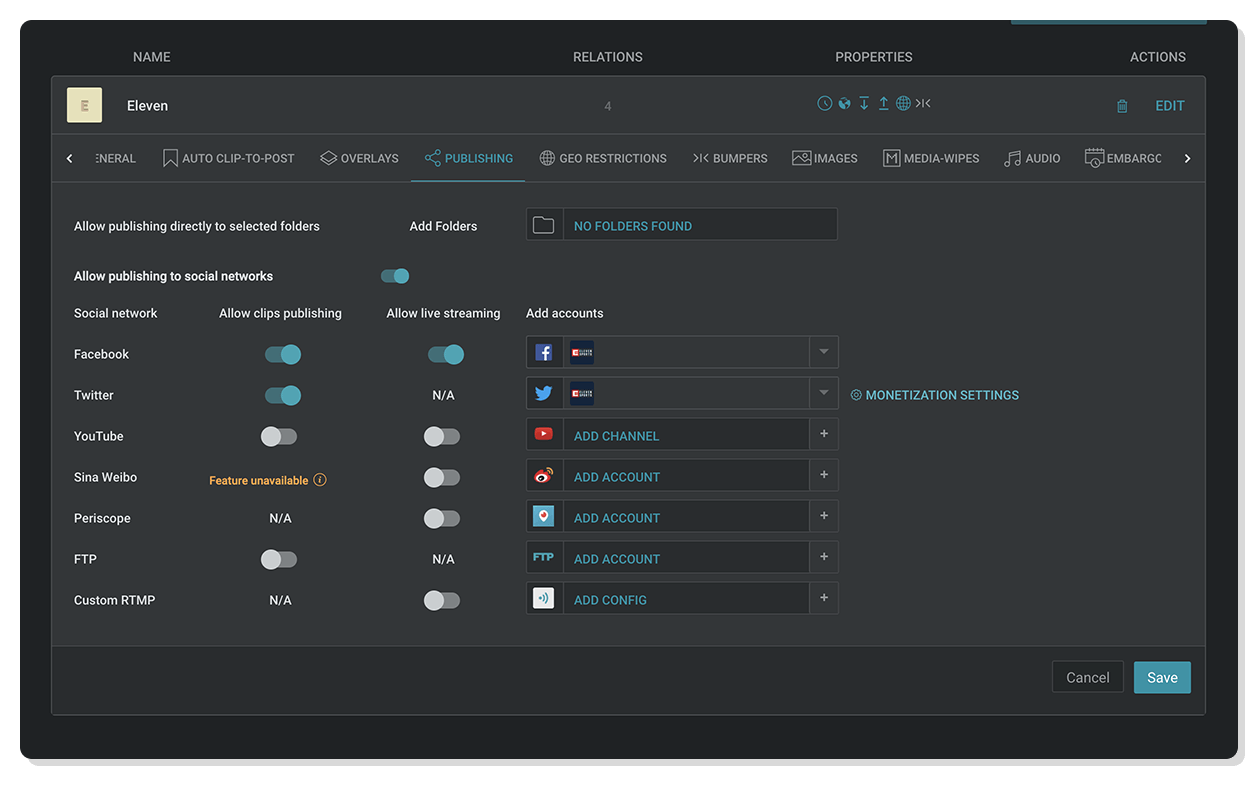The width and height of the screenshot is (1260, 800).
Task: Click the Eleven avatar thumbnail
Action: point(84,105)
